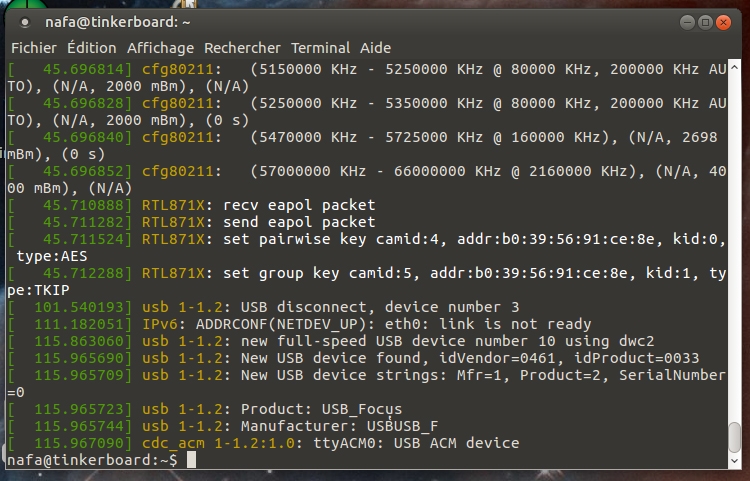Screen dimensions: 750x481
Task: Select the Terminal menu
Action: click(320, 47)
